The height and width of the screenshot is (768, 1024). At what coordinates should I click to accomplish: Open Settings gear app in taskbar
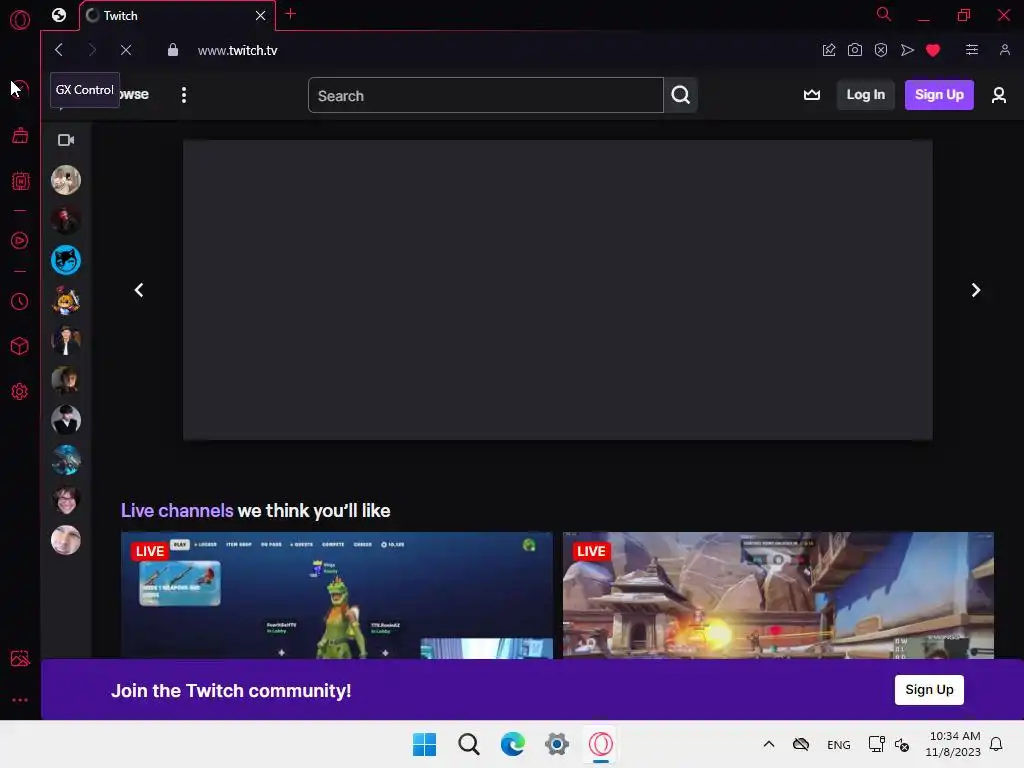click(x=557, y=744)
